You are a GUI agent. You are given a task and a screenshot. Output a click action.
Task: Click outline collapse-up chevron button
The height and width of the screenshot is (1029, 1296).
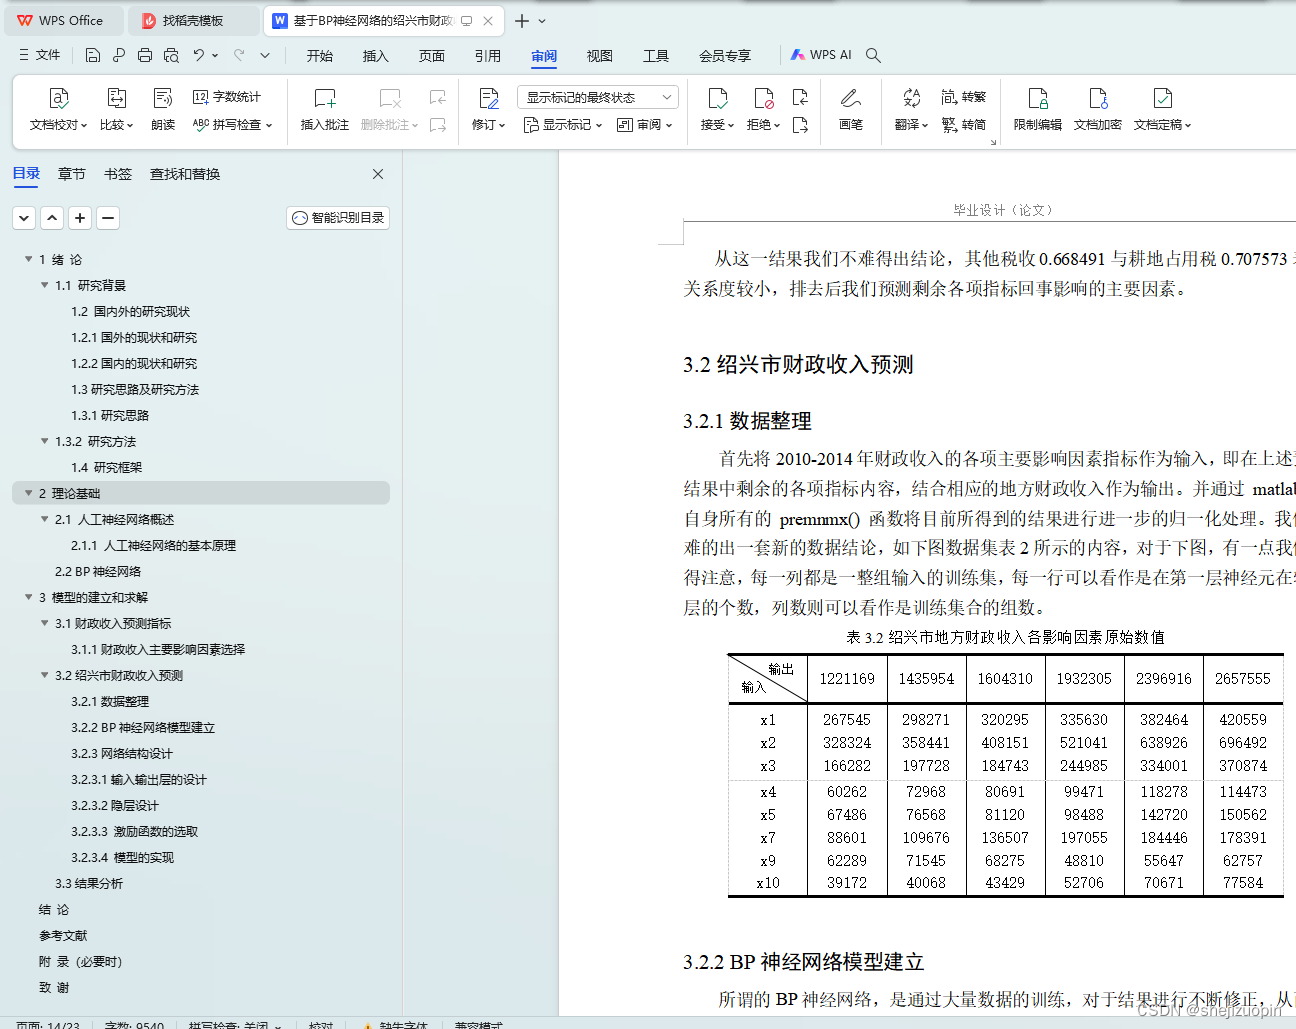click(x=53, y=217)
